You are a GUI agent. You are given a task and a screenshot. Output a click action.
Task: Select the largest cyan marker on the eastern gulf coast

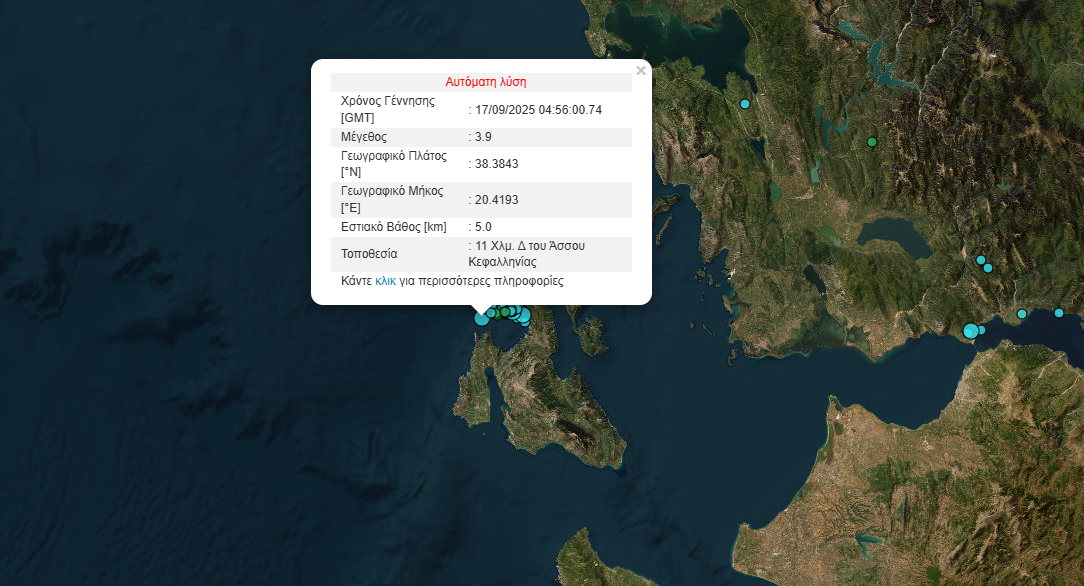970,331
